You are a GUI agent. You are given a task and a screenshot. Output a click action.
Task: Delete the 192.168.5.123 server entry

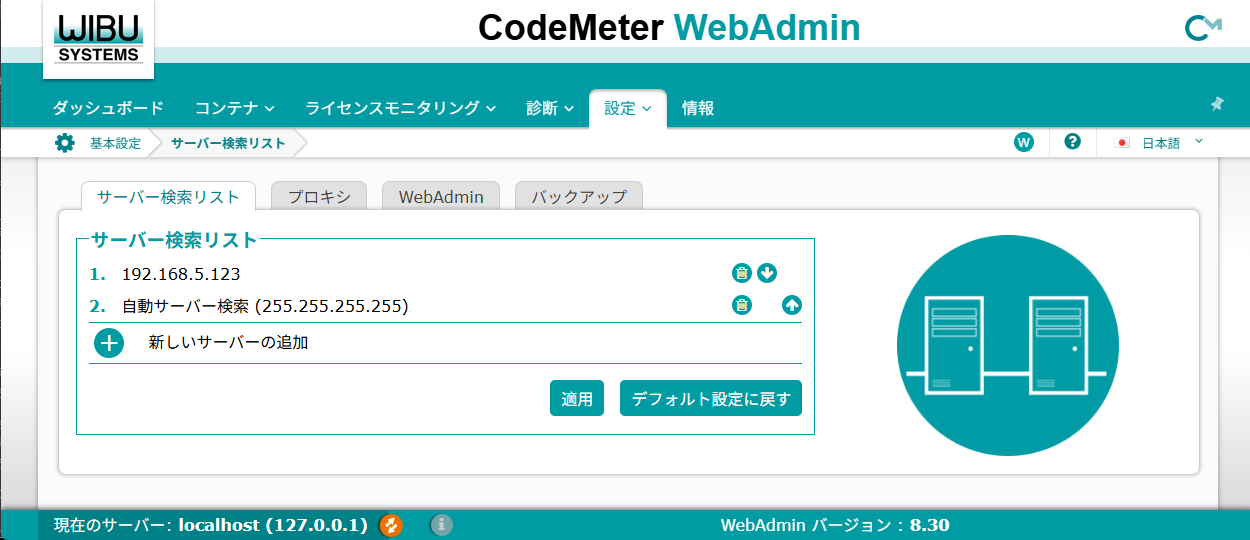pos(741,274)
